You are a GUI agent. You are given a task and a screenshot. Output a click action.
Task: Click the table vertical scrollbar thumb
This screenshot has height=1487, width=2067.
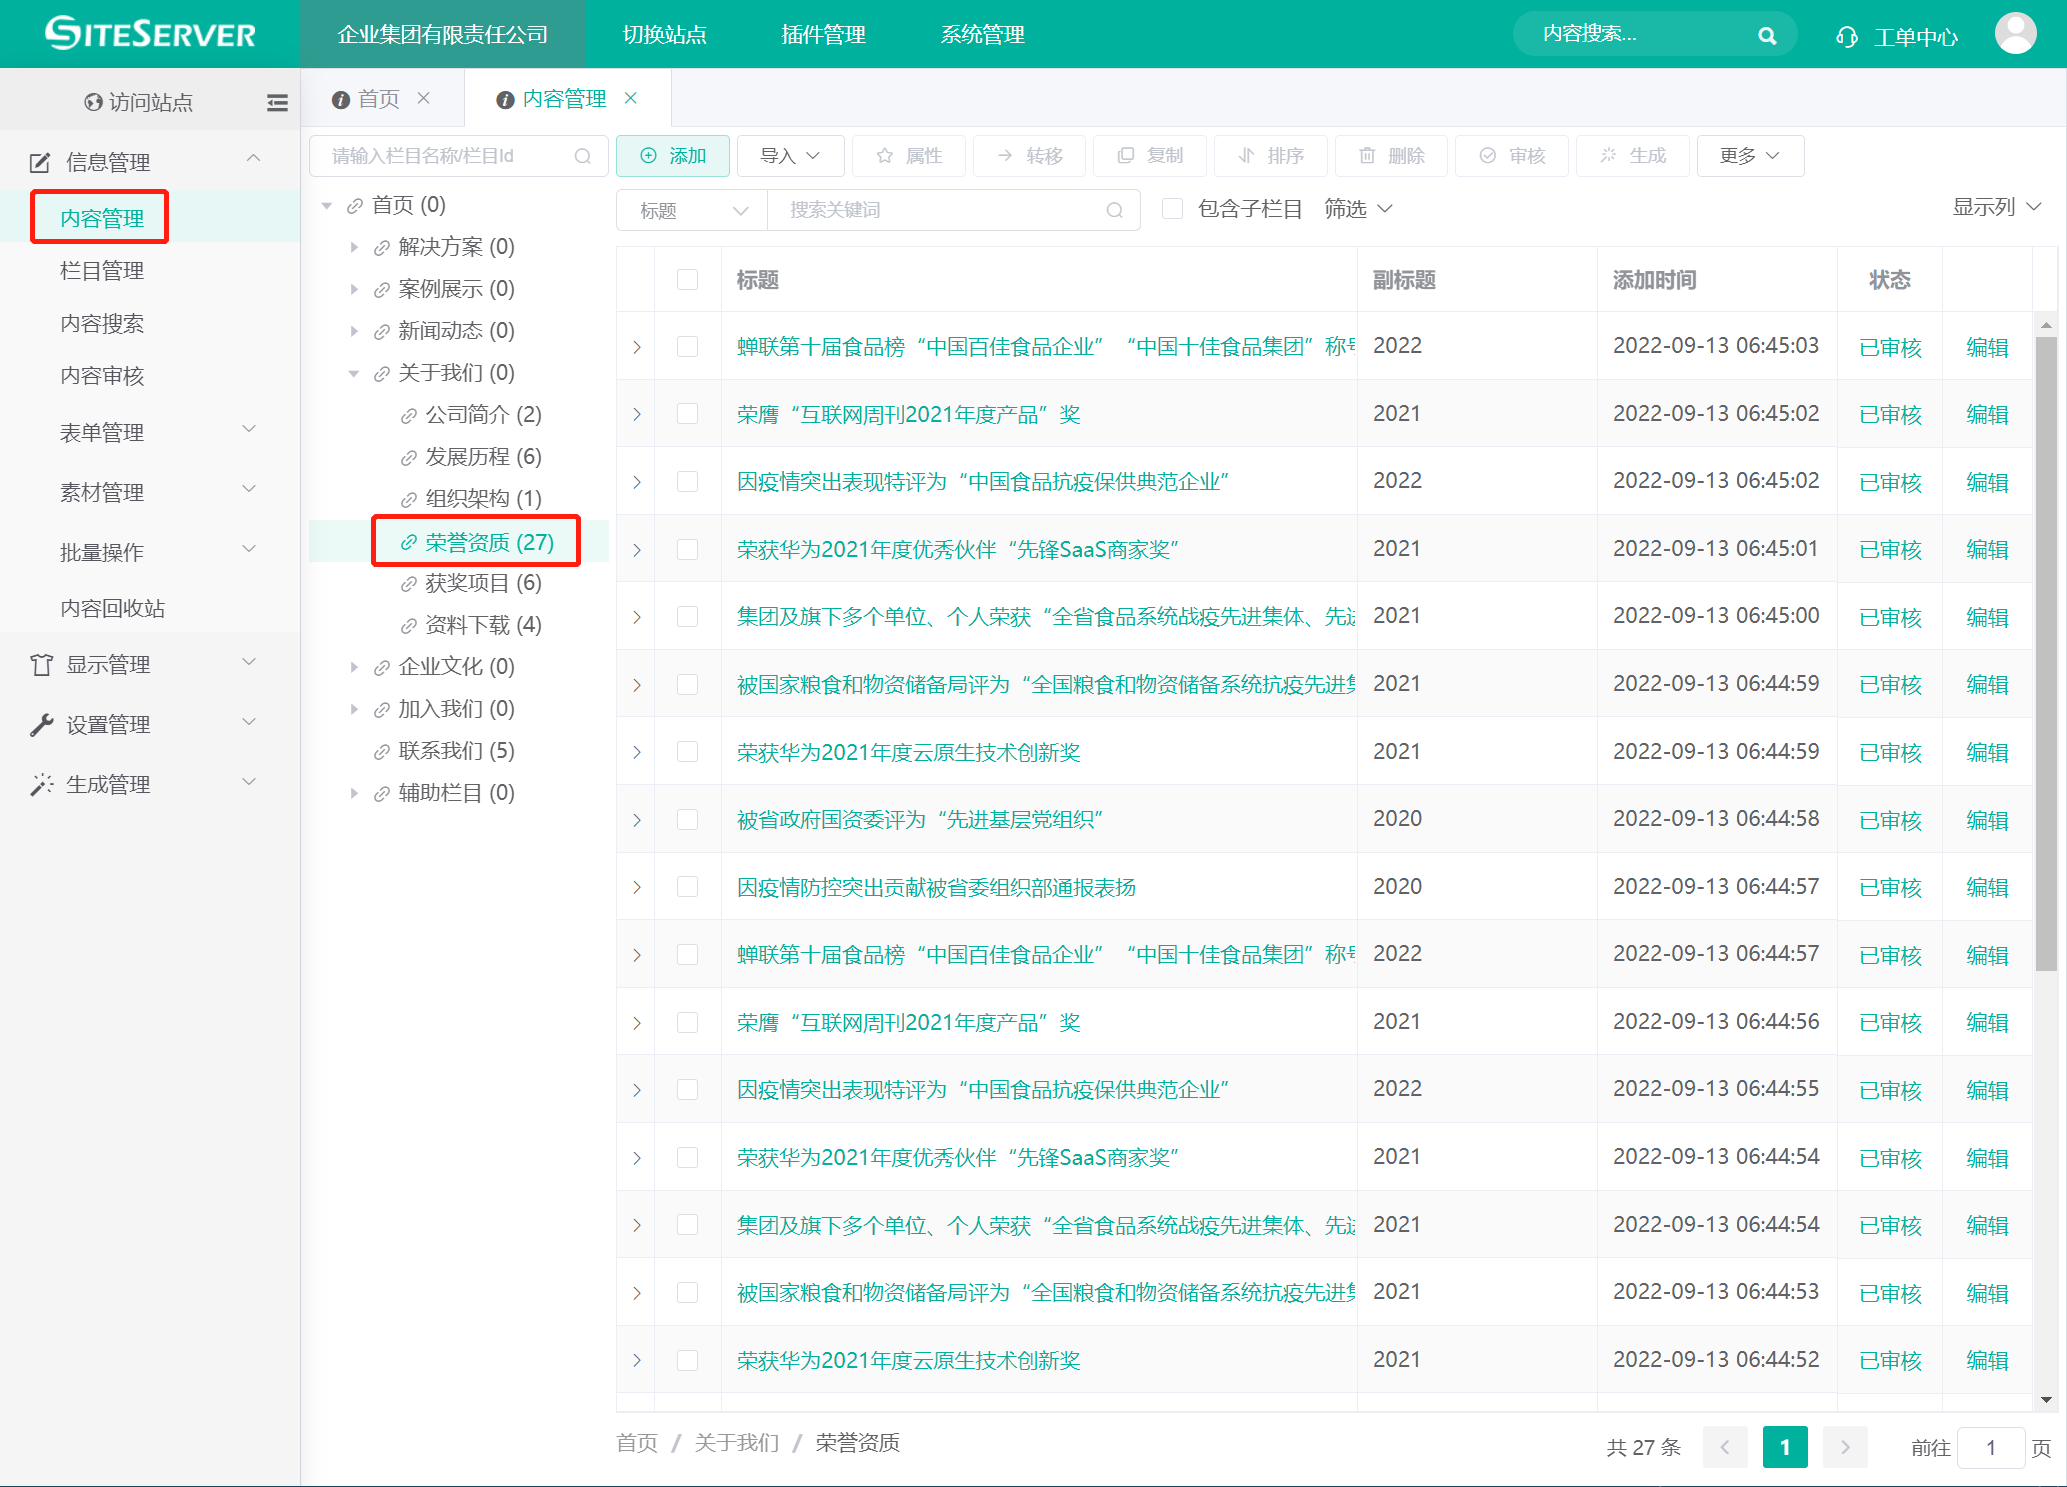pyautogui.click(x=2046, y=654)
